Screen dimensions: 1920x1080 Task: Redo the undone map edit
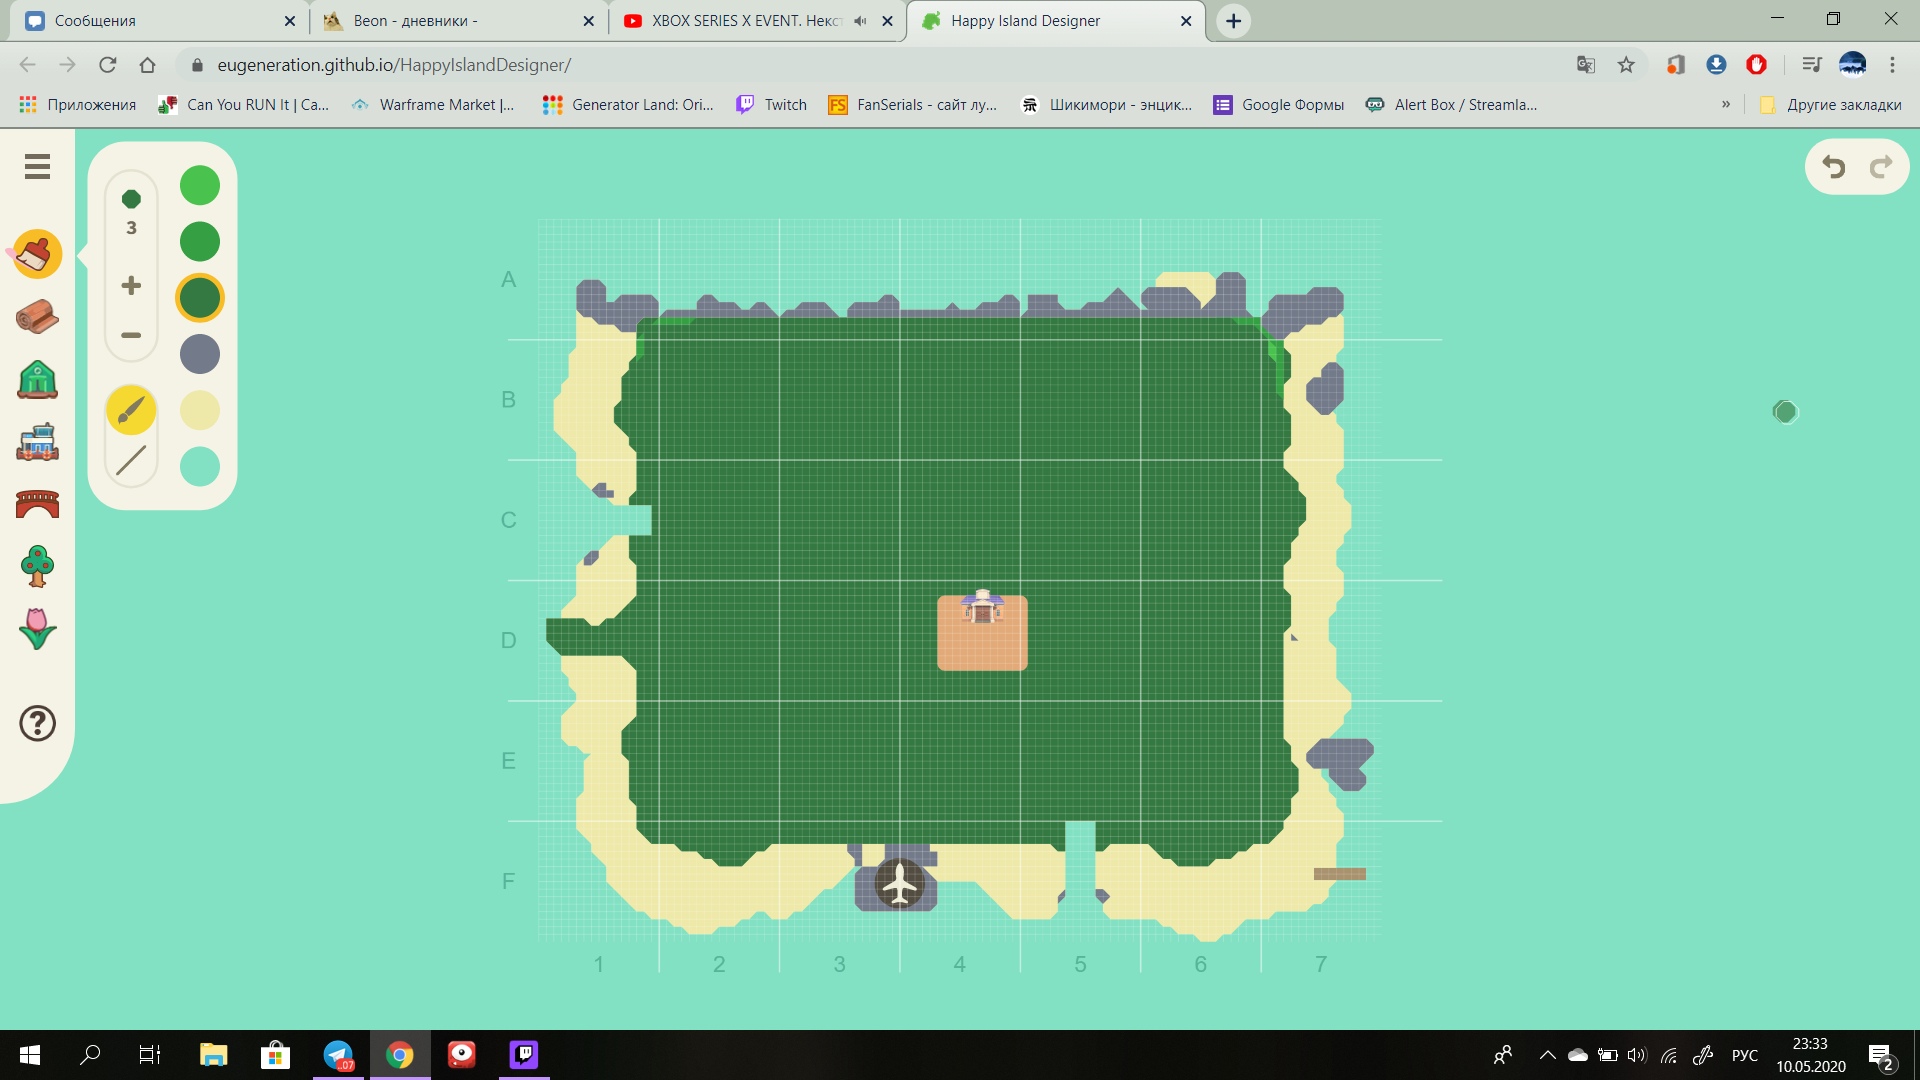pyautogui.click(x=1881, y=167)
